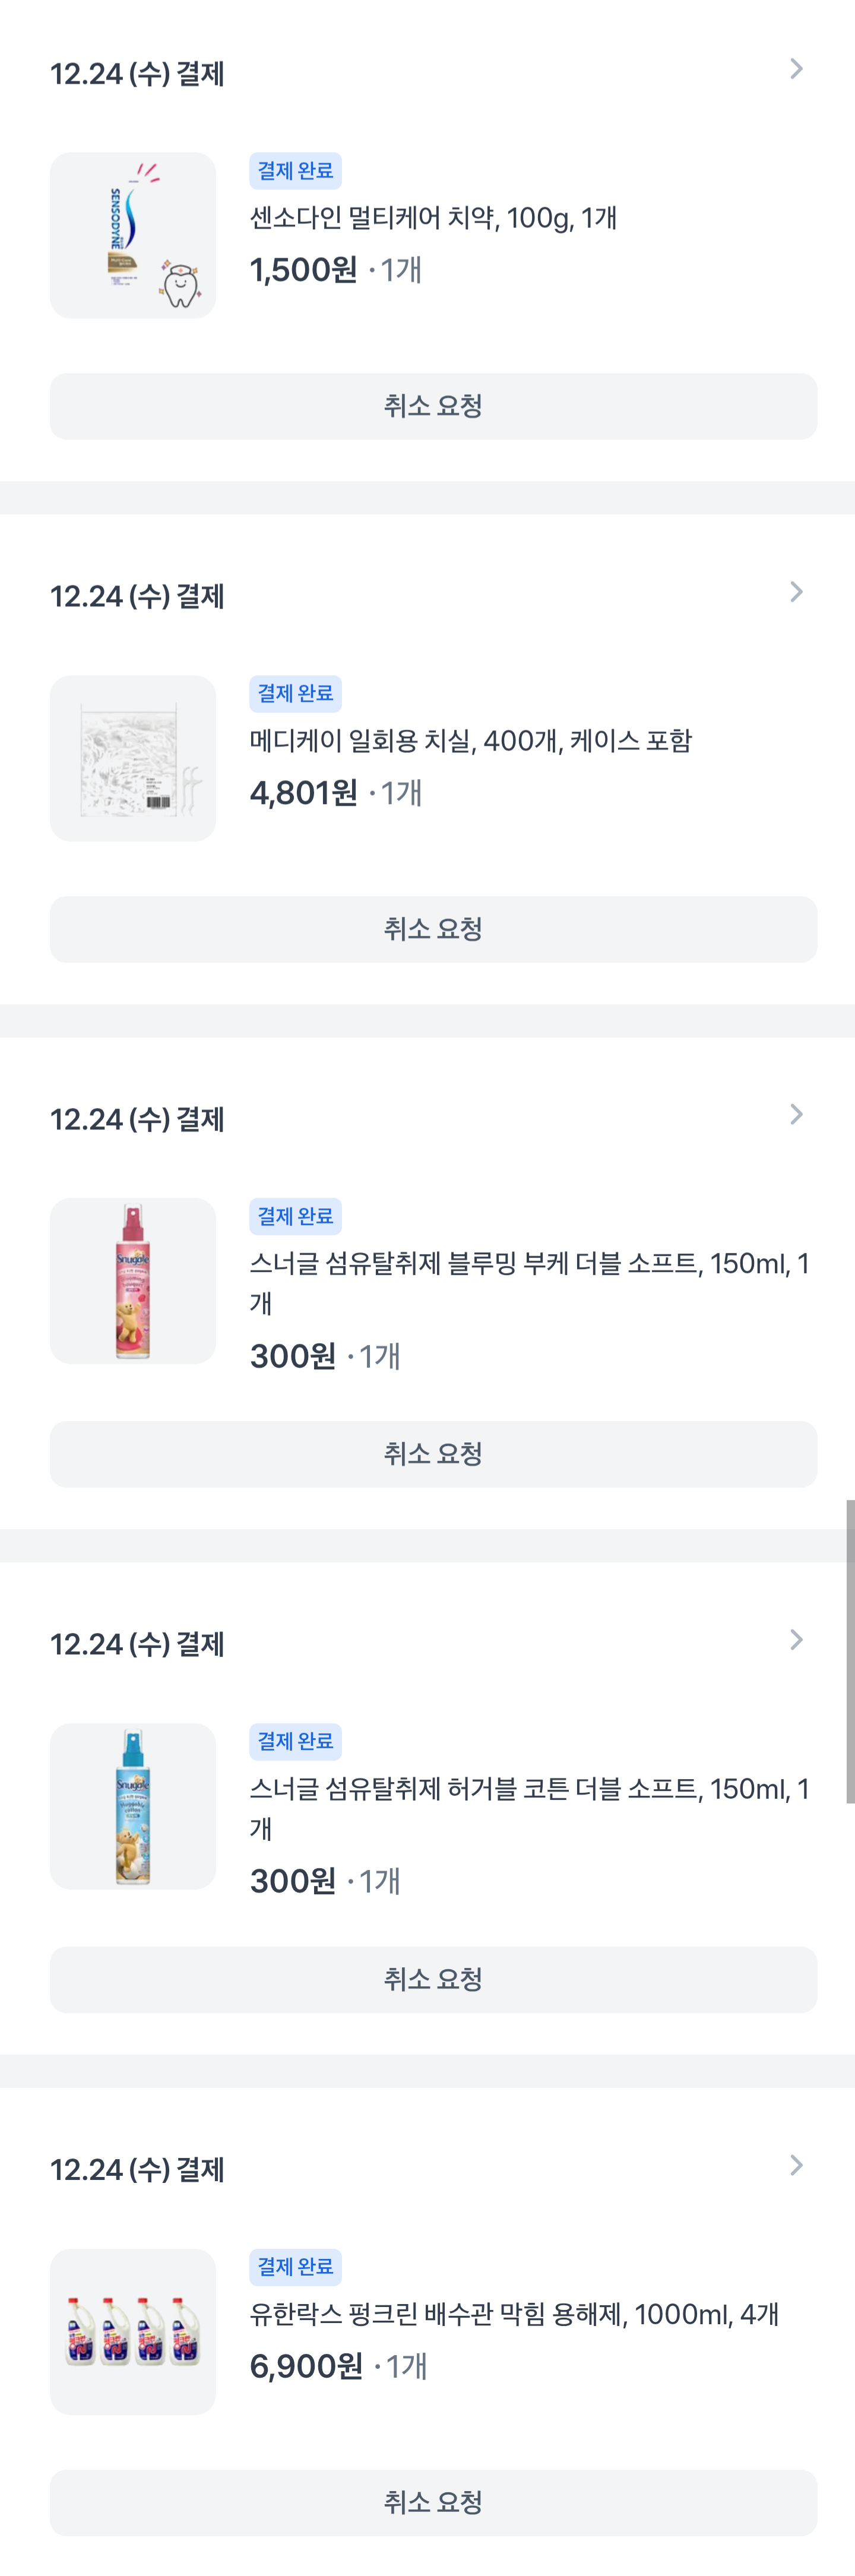Click the 유한락스 펑크린 배수관 product name

[513, 2314]
